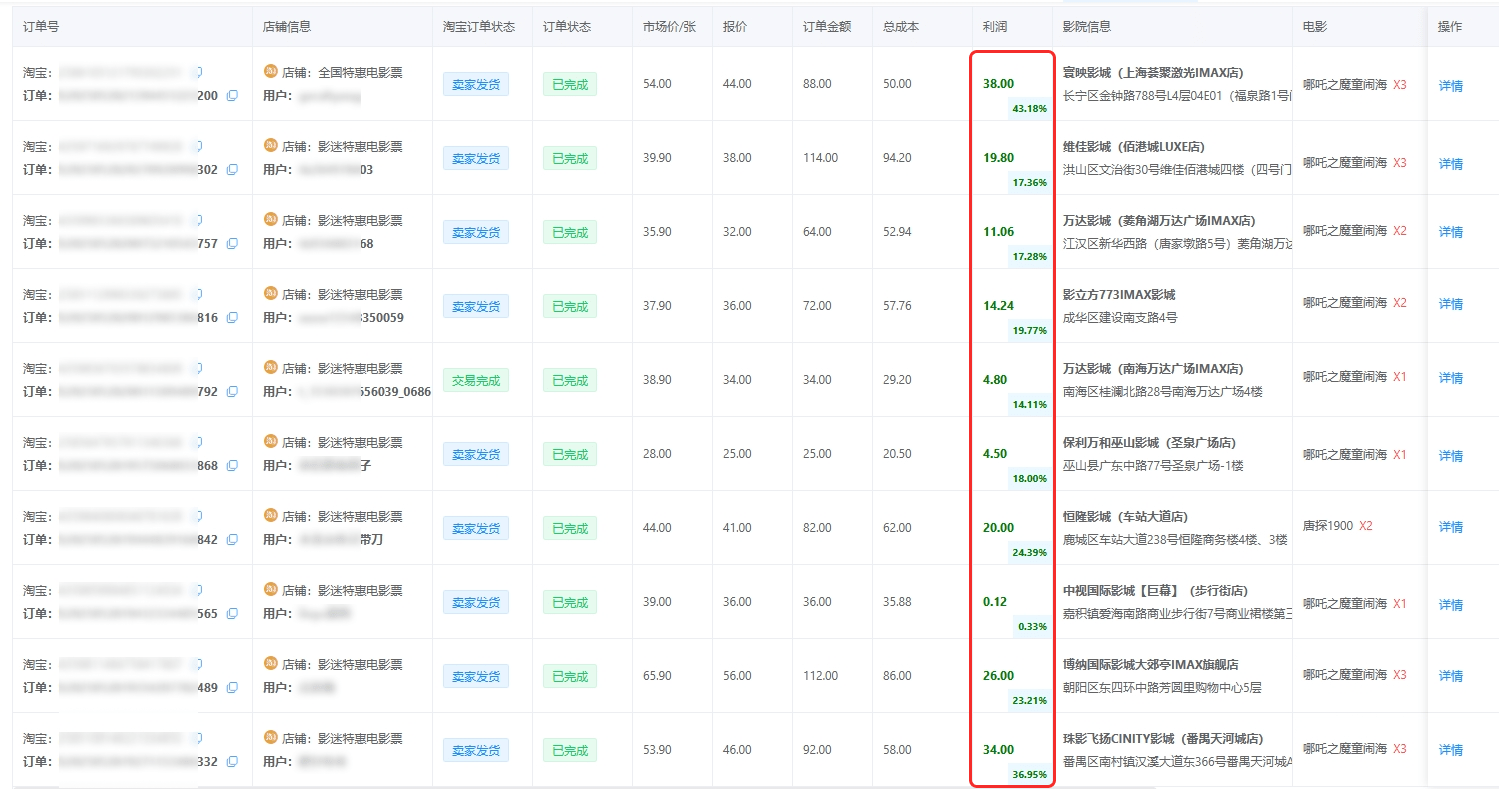Copy the 淘宝 number above order ending 757
1499x789 pixels.
[x=198, y=220]
